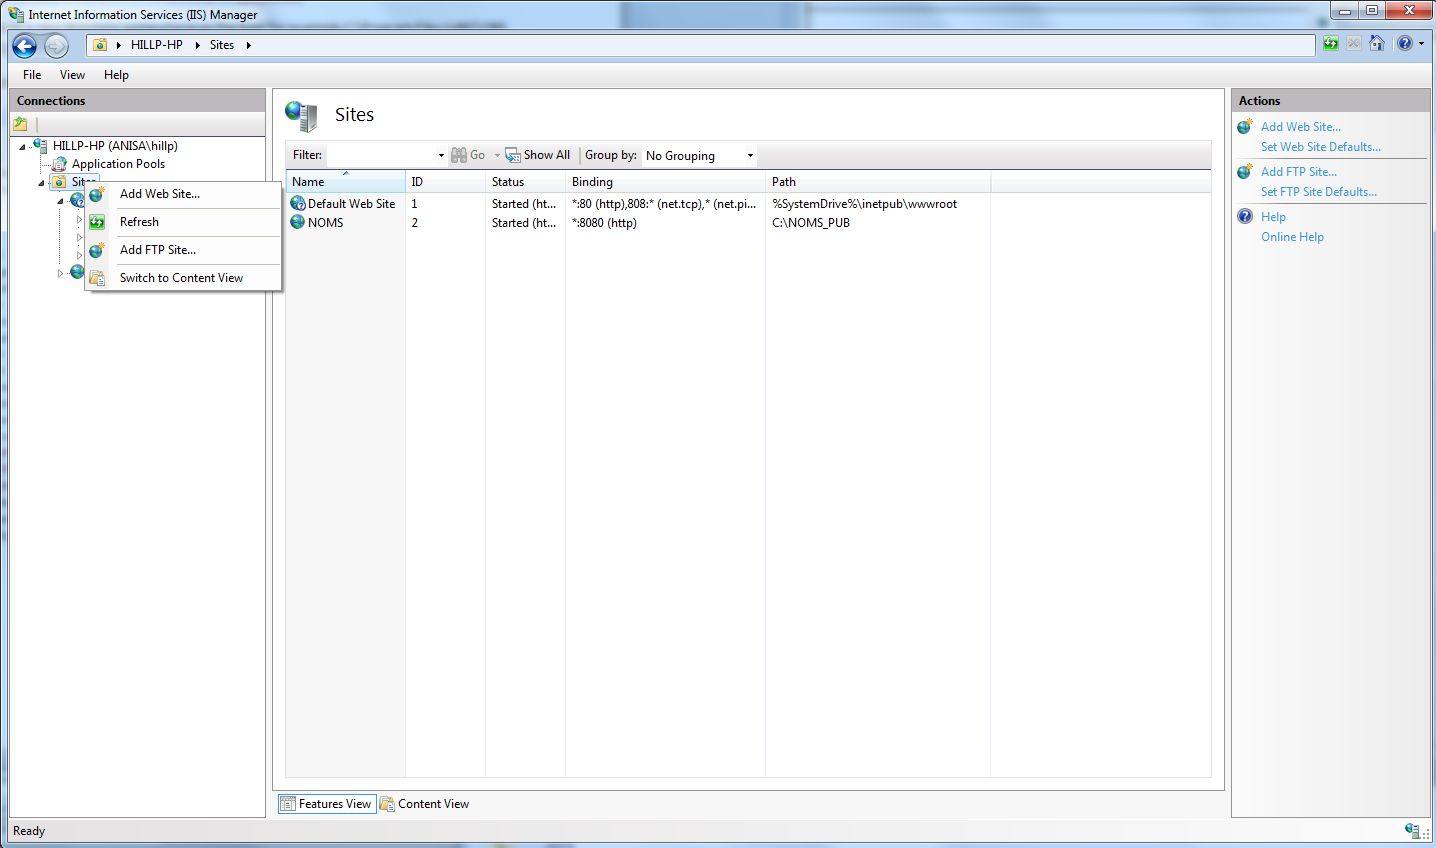Click the greyed-out Stop icon near address bar

pyautogui.click(x=1353, y=43)
